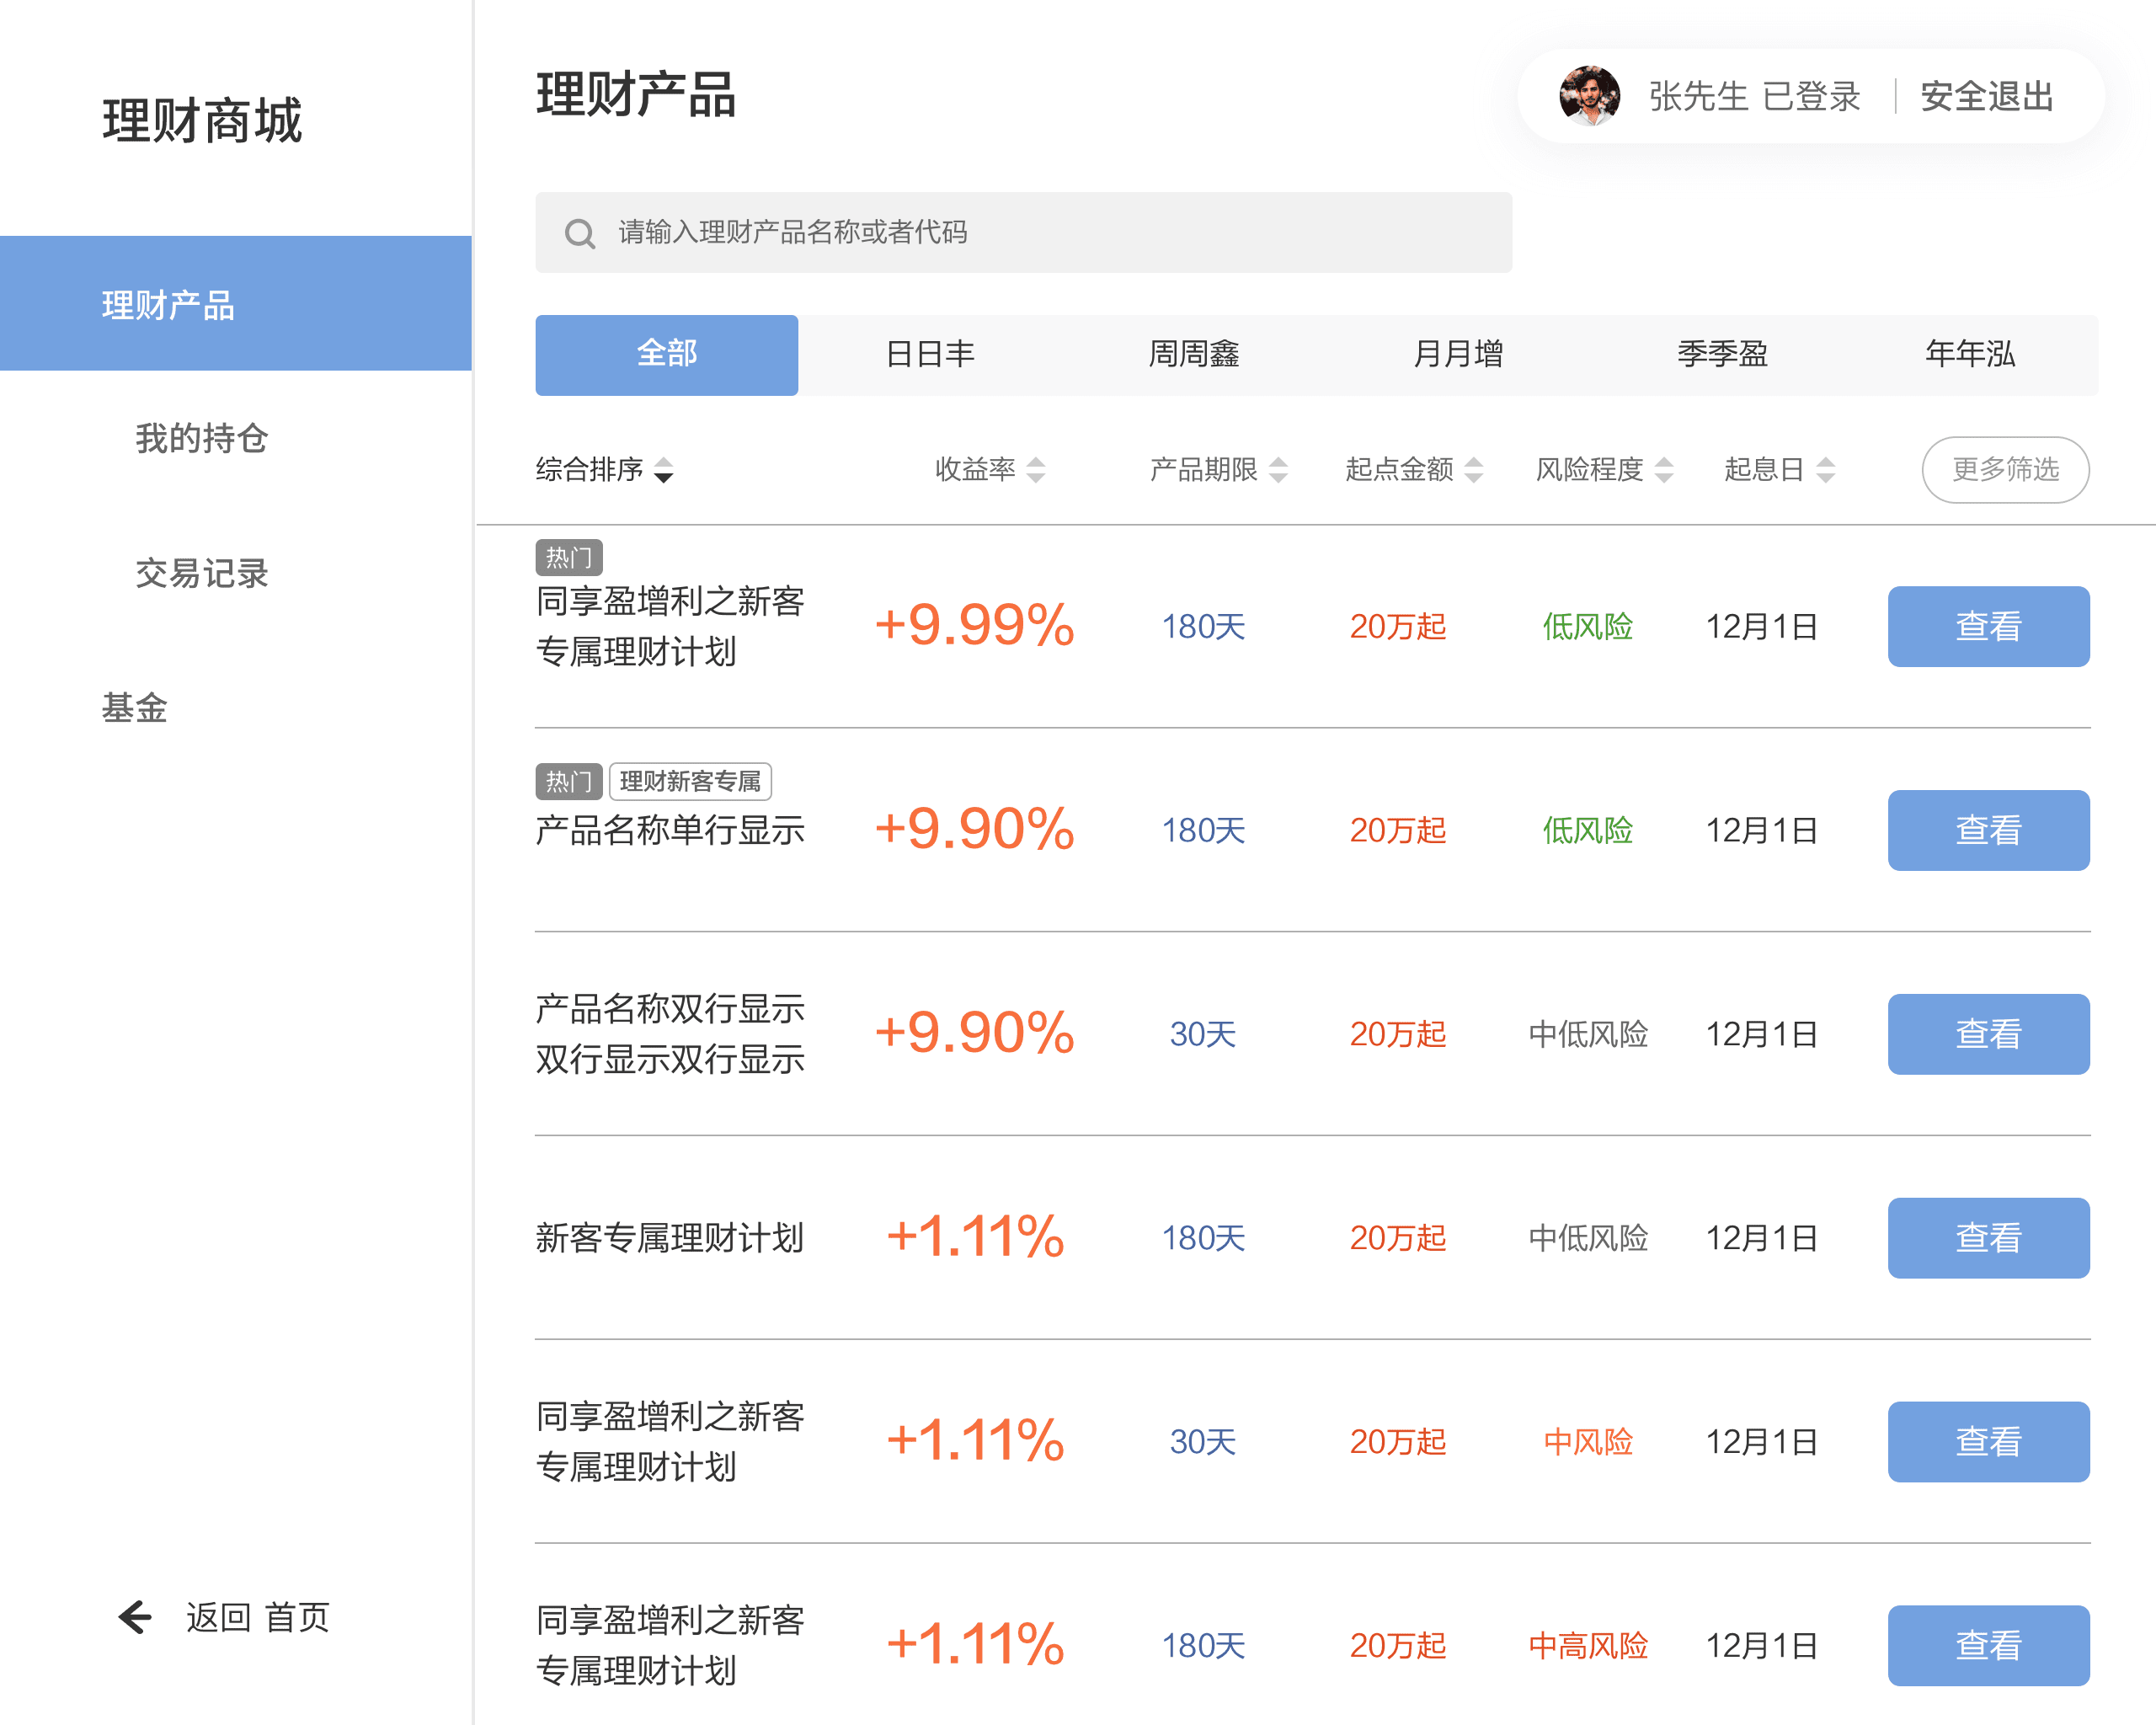2156x1725 pixels.
Task: Click the sort arrows next to 风险程度
Action: [1664, 469]
